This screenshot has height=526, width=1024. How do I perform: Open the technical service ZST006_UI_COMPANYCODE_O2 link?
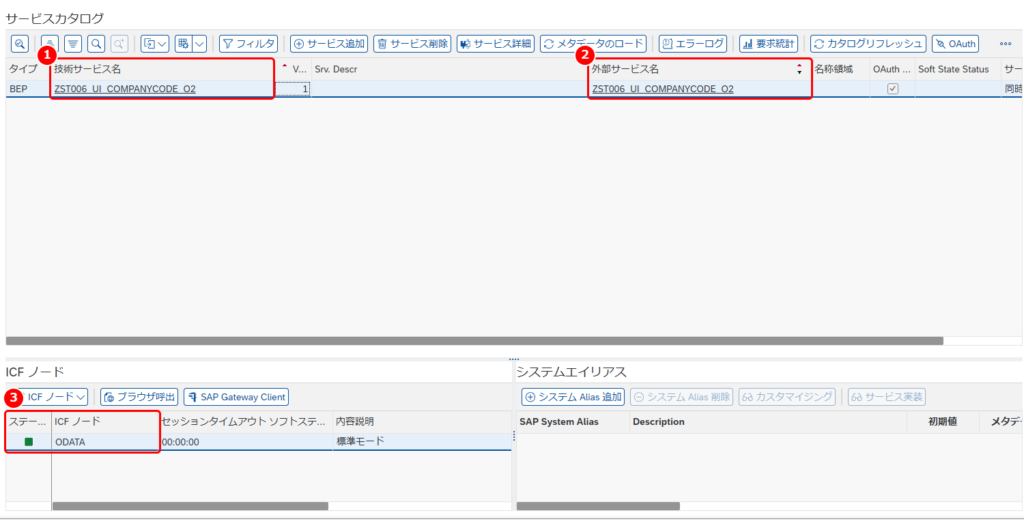(125, 89)
